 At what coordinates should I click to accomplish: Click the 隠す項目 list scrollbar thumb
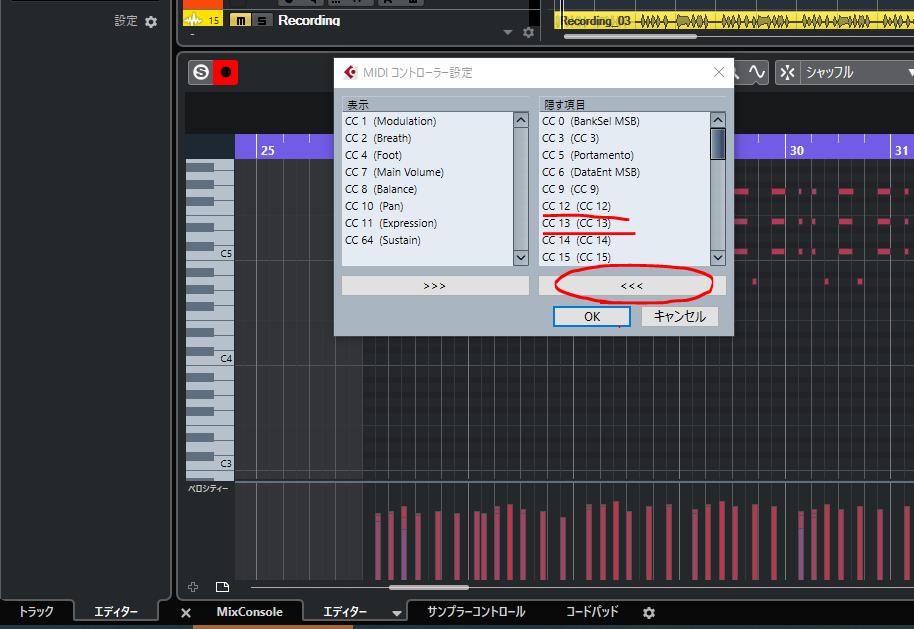point(718,143)
